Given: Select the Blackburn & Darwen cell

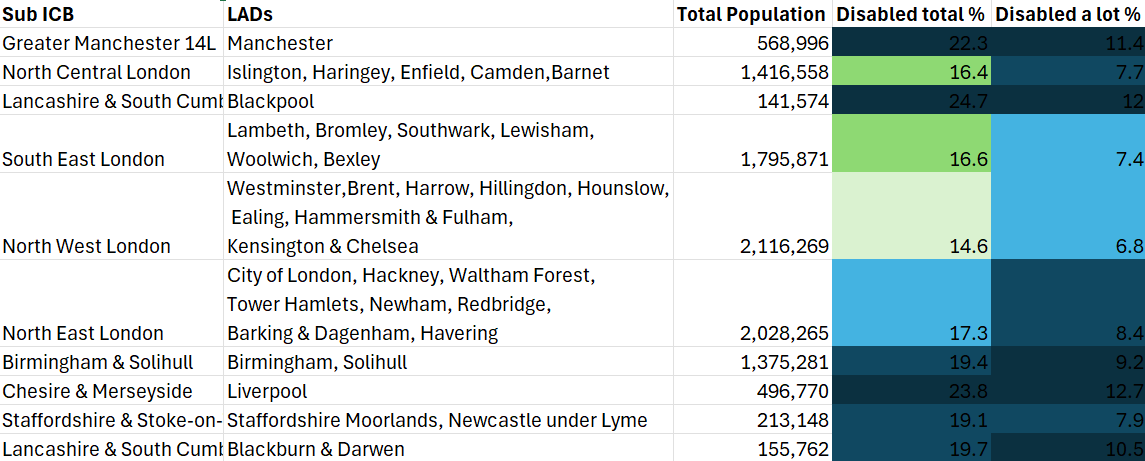Looking at the screenshot, I should pyautogui.click(x=448, y=448).
